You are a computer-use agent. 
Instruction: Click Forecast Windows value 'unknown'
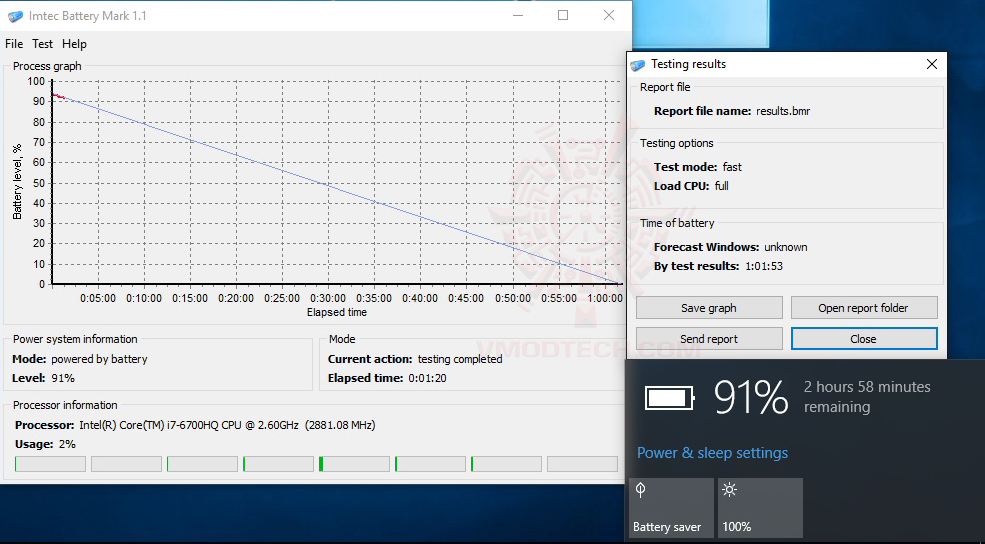point(786,248)
